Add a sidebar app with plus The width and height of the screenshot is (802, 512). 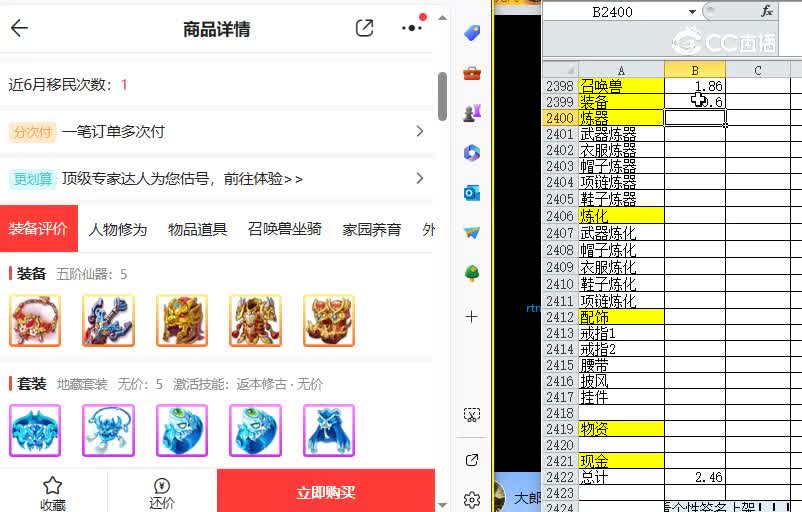472,317
